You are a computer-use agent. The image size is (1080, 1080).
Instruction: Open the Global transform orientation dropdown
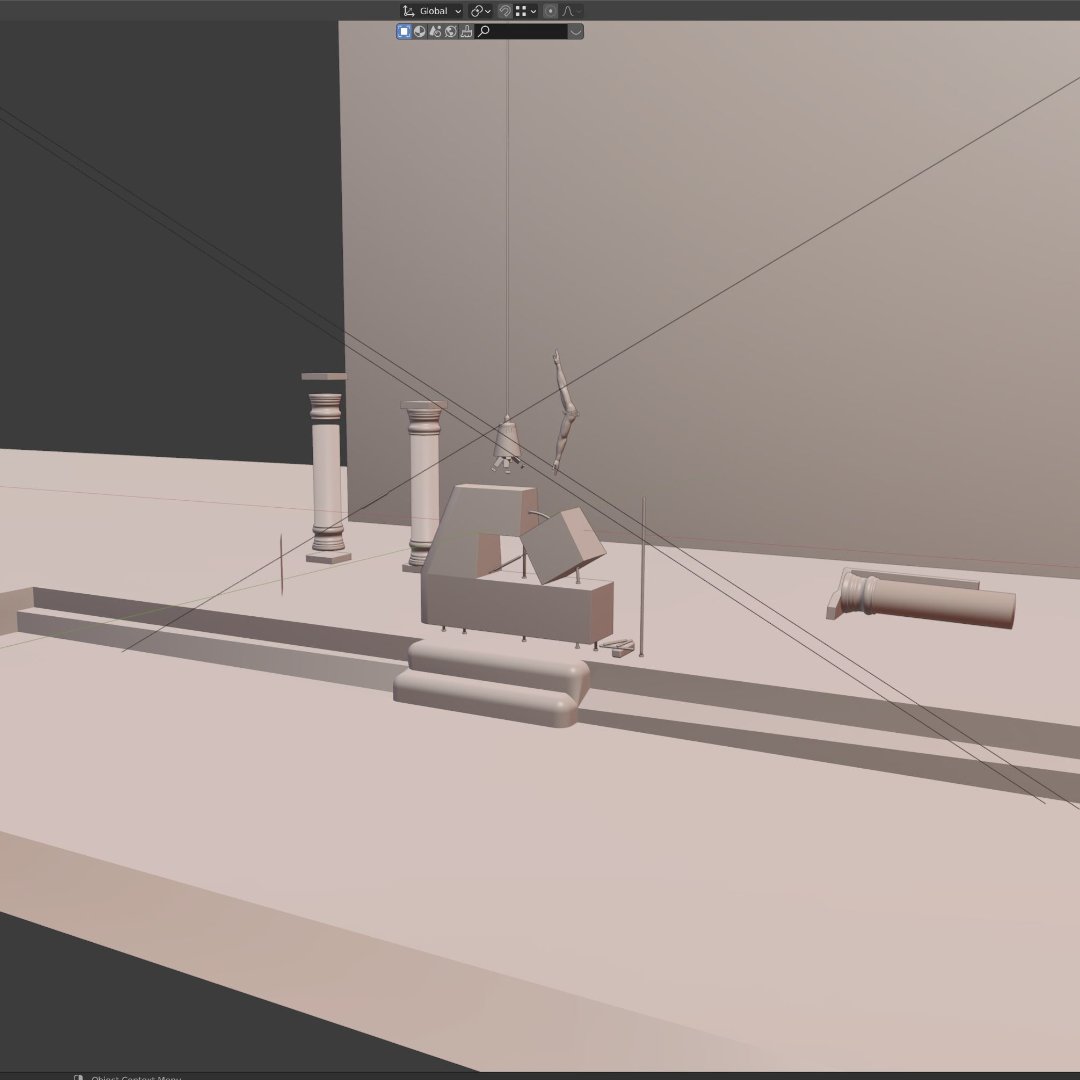[431, 11]
